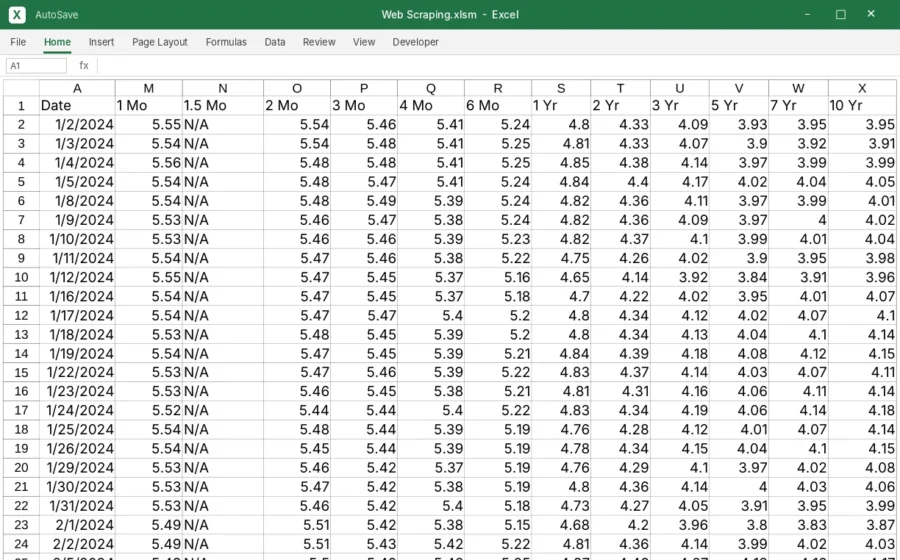The image size is (900, 560).
Task: Click the '1 Mo' header cell
Action: point(149,106)
